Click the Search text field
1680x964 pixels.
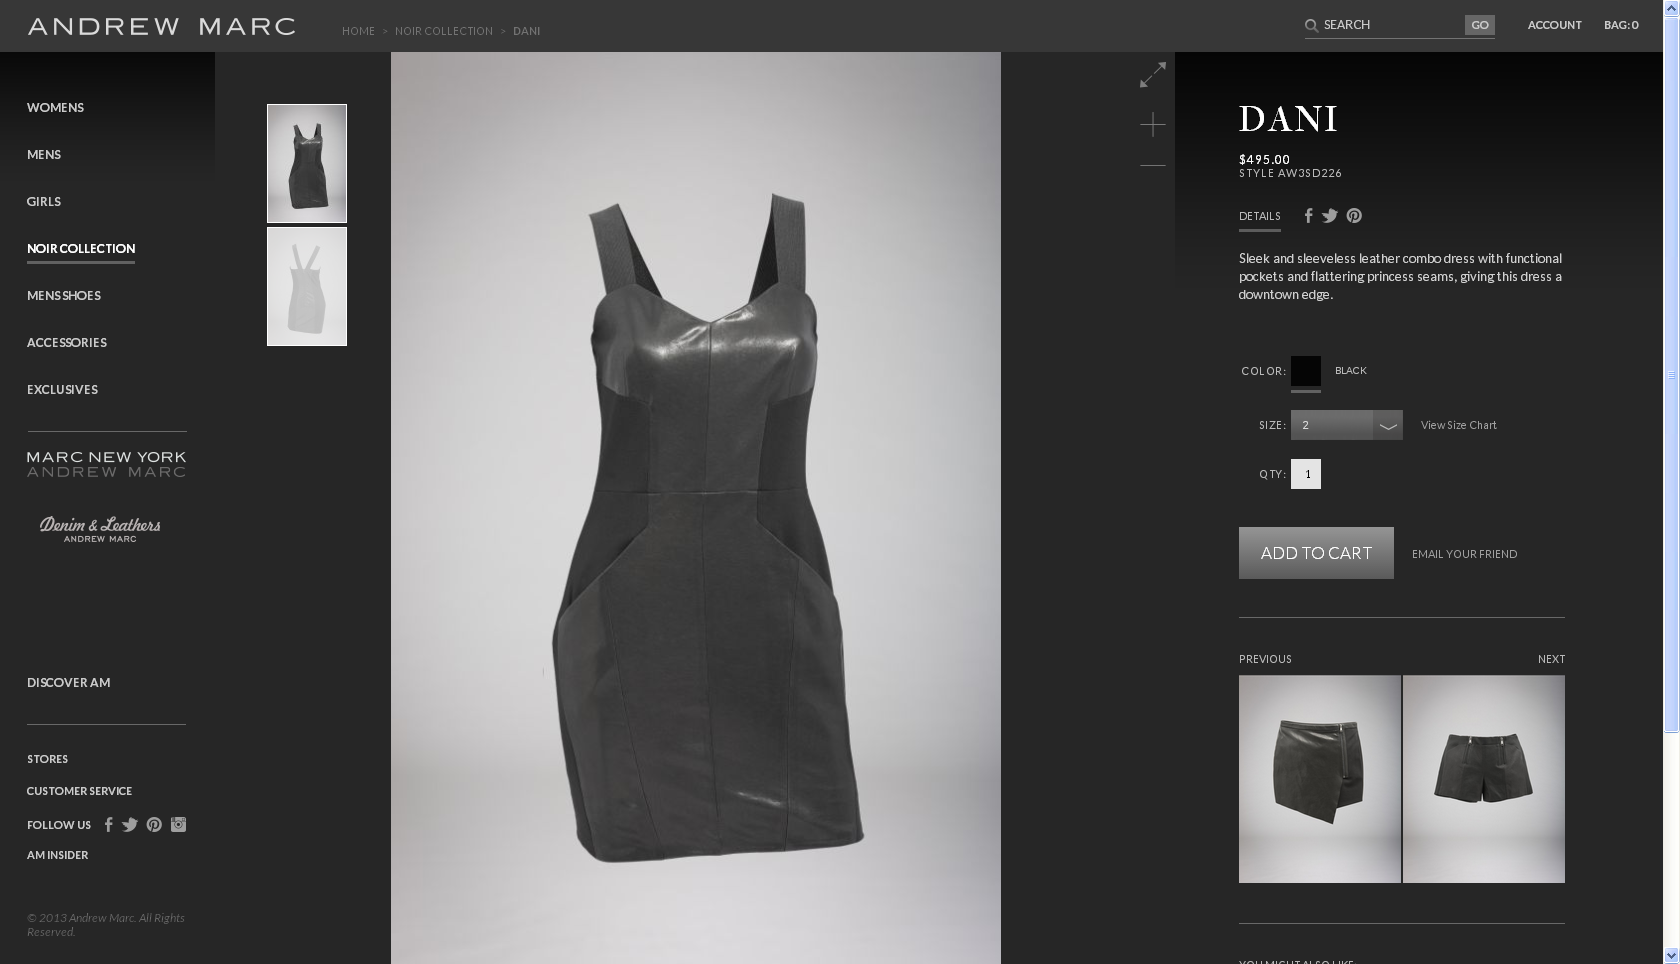click(1392, 25)
